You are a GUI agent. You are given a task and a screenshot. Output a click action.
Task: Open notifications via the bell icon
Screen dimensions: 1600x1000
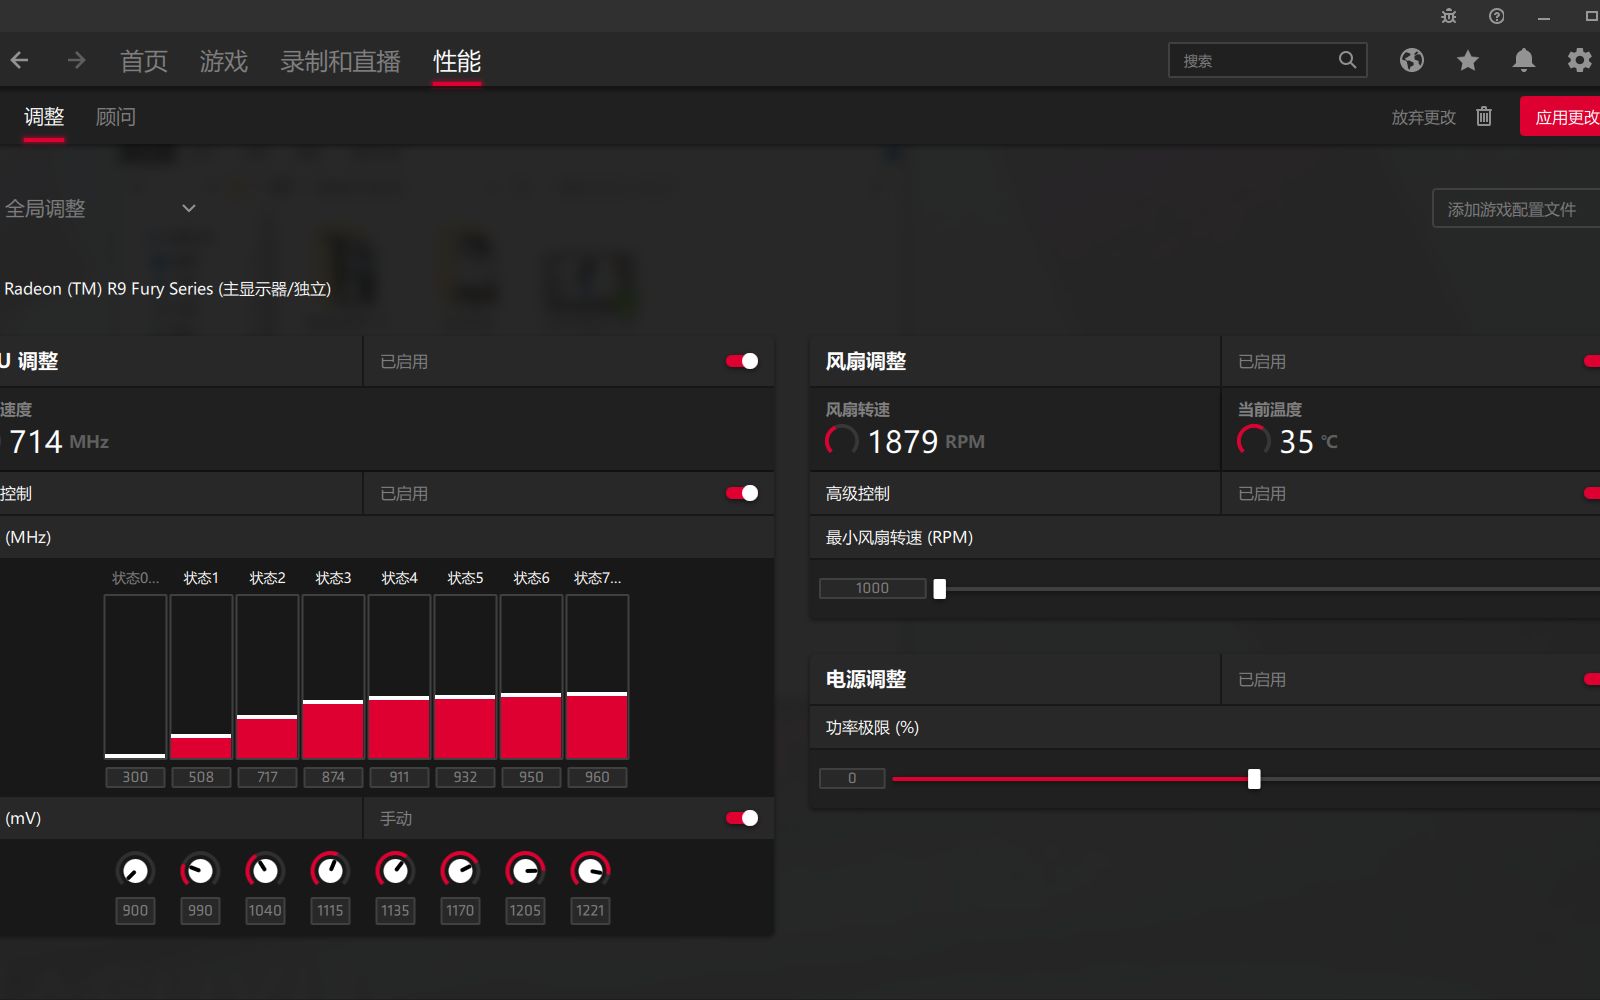click(x=1523, y=60)
